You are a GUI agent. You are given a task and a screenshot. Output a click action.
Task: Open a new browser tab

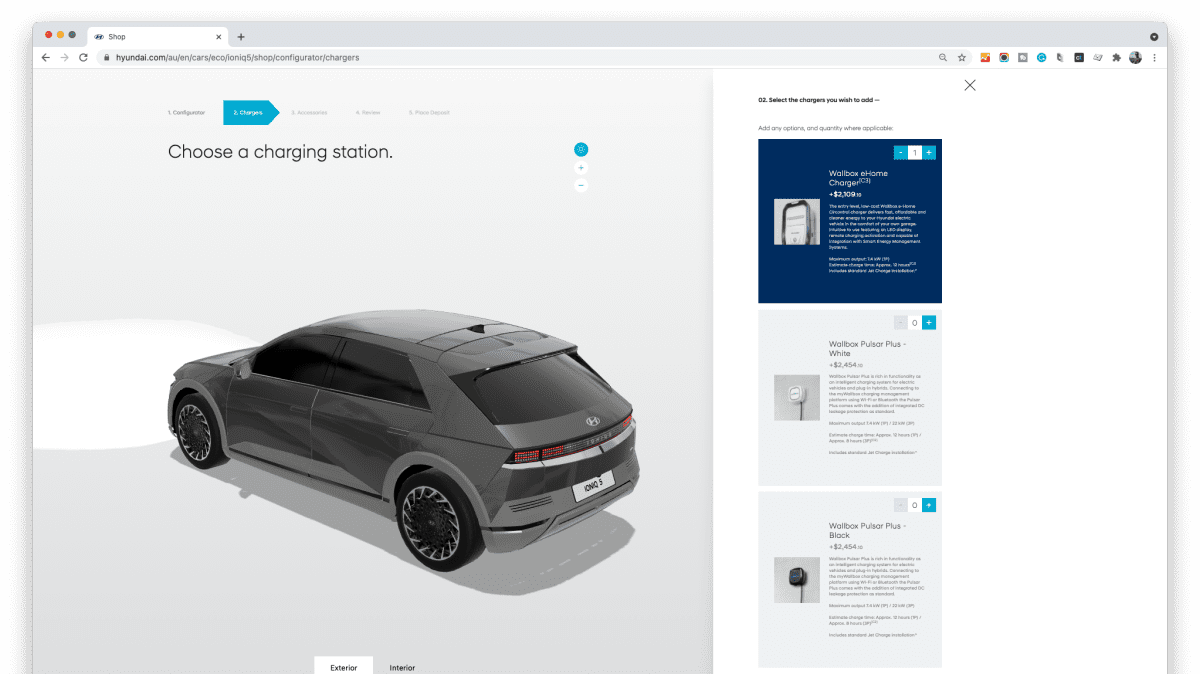click(241, 37)
